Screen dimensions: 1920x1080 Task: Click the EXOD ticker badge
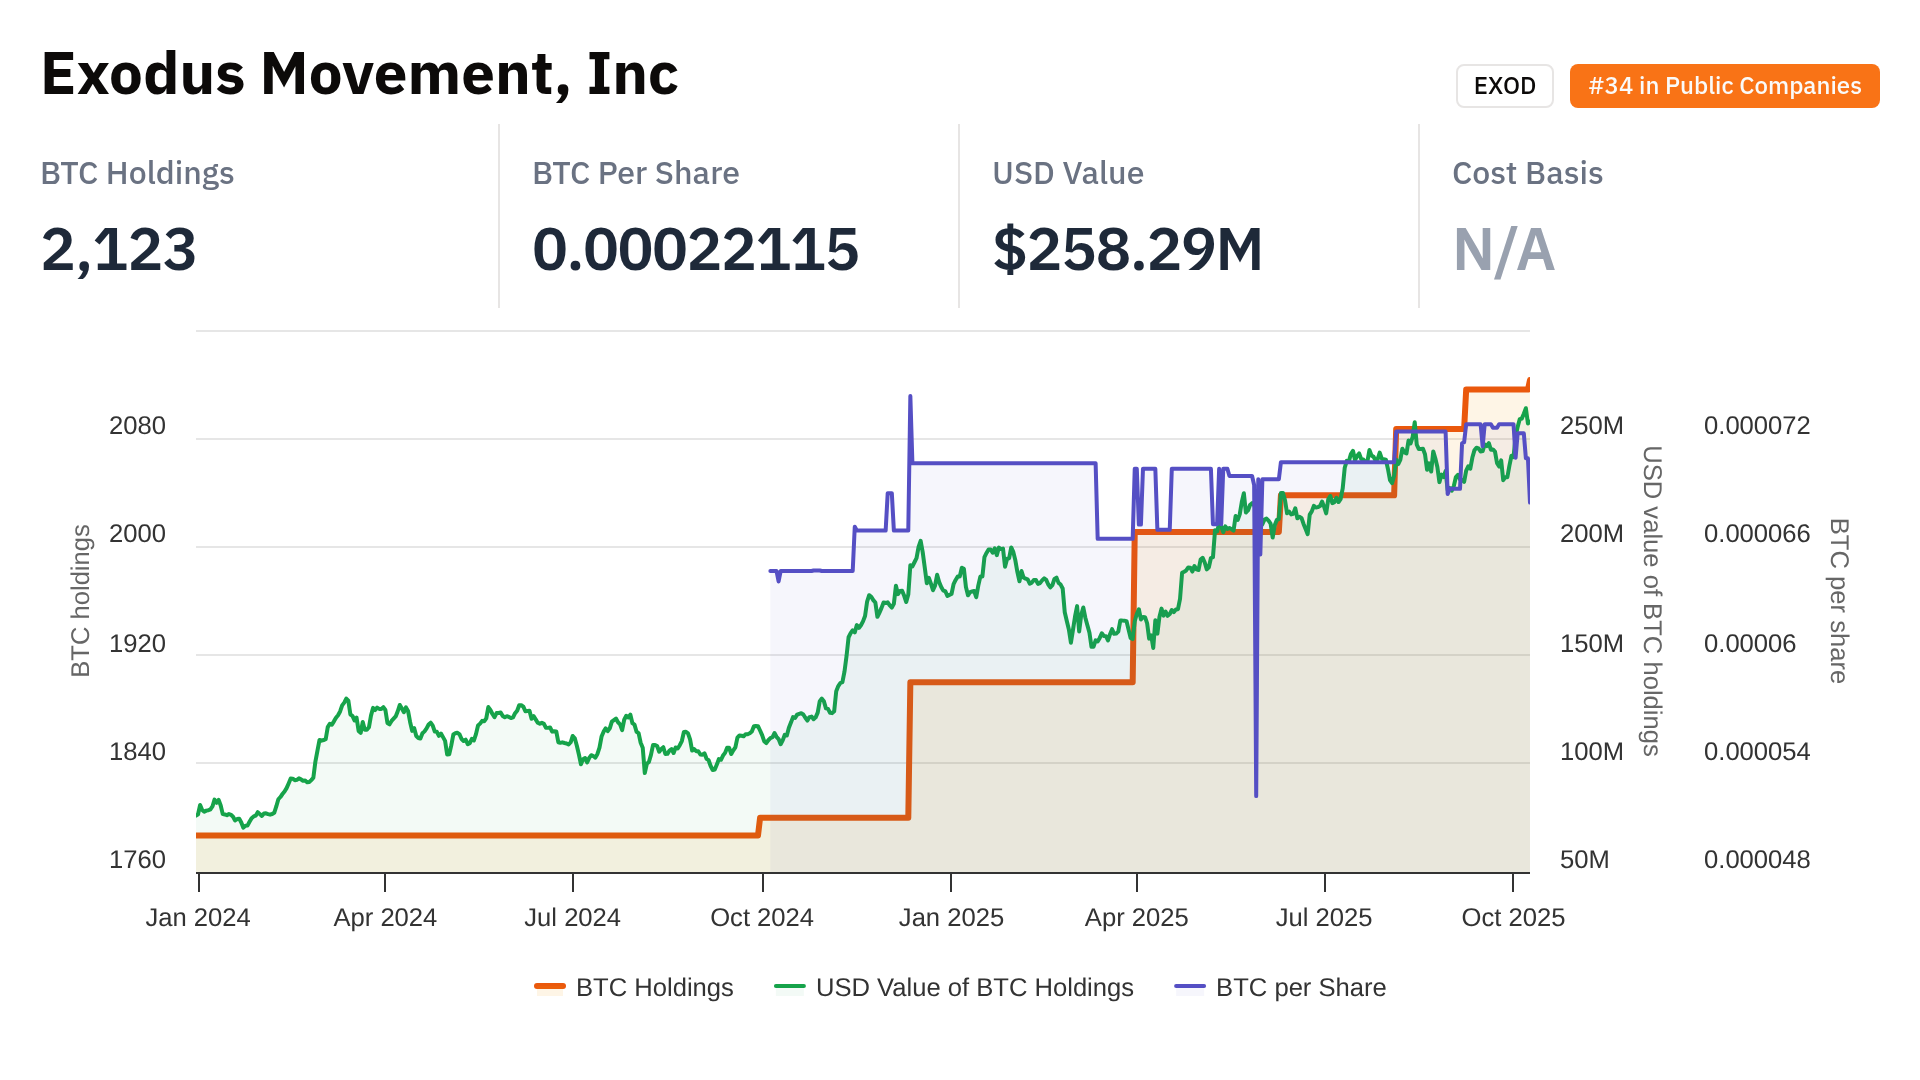pos(1504,86)
